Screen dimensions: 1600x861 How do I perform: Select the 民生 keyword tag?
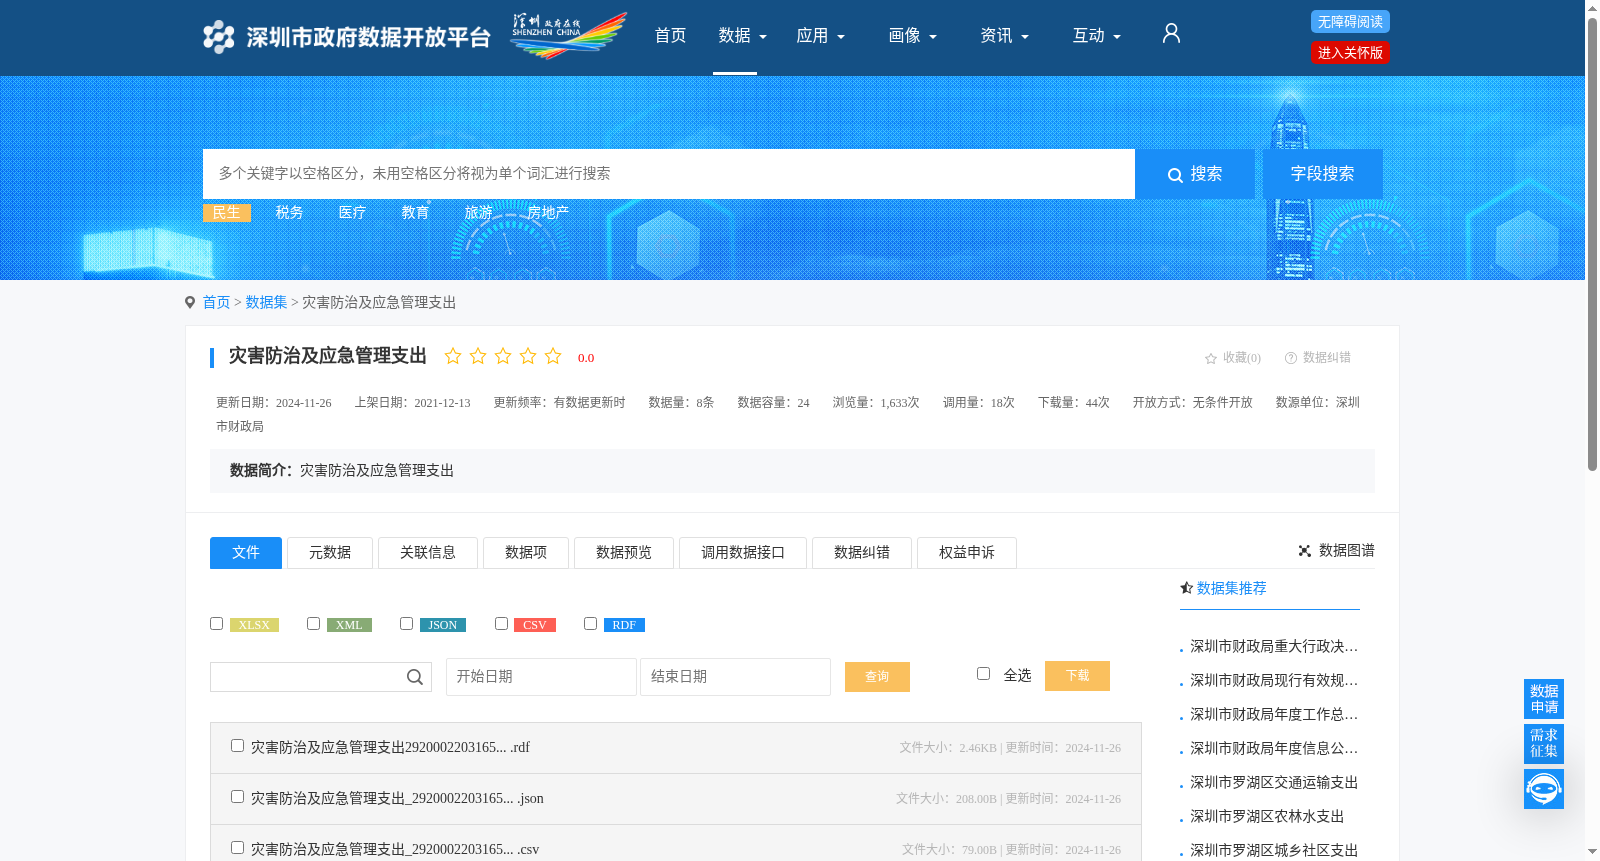[227, 213]
